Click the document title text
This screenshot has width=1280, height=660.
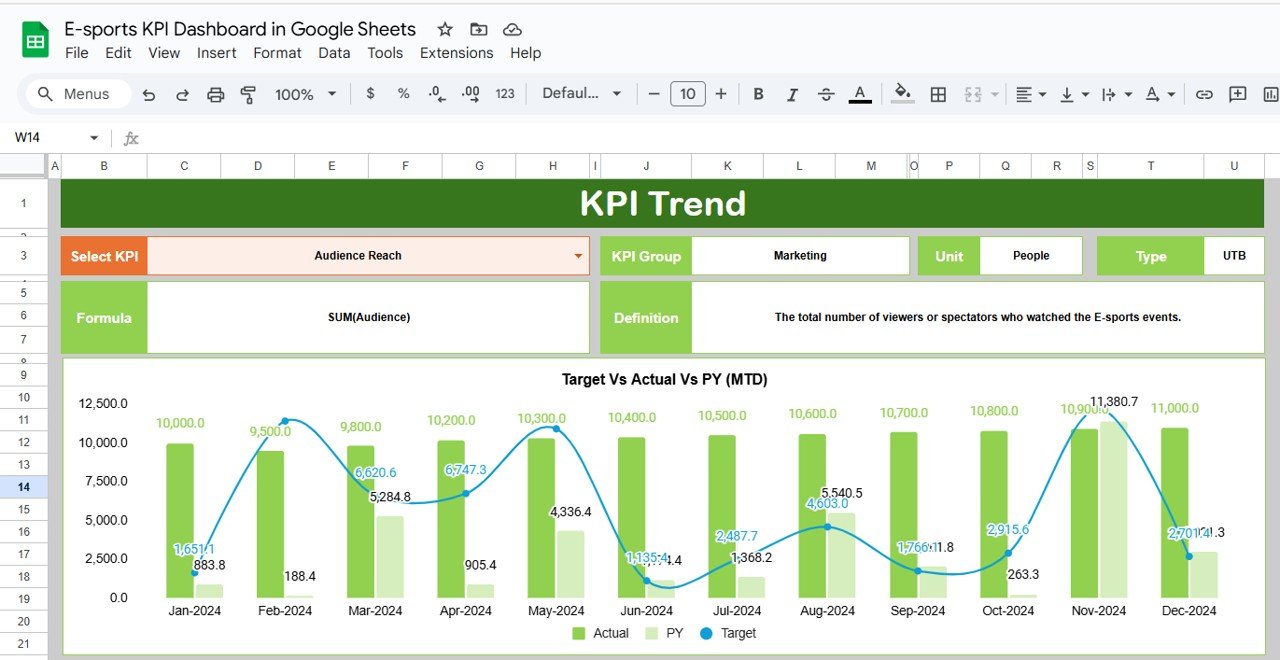[240, 29]
